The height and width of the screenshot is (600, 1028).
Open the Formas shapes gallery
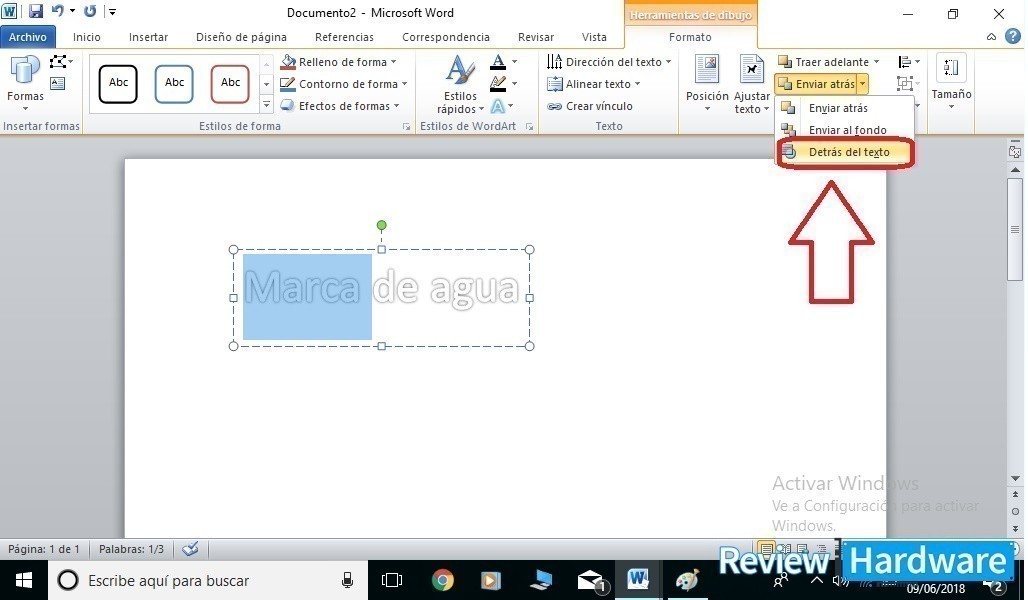25,83
